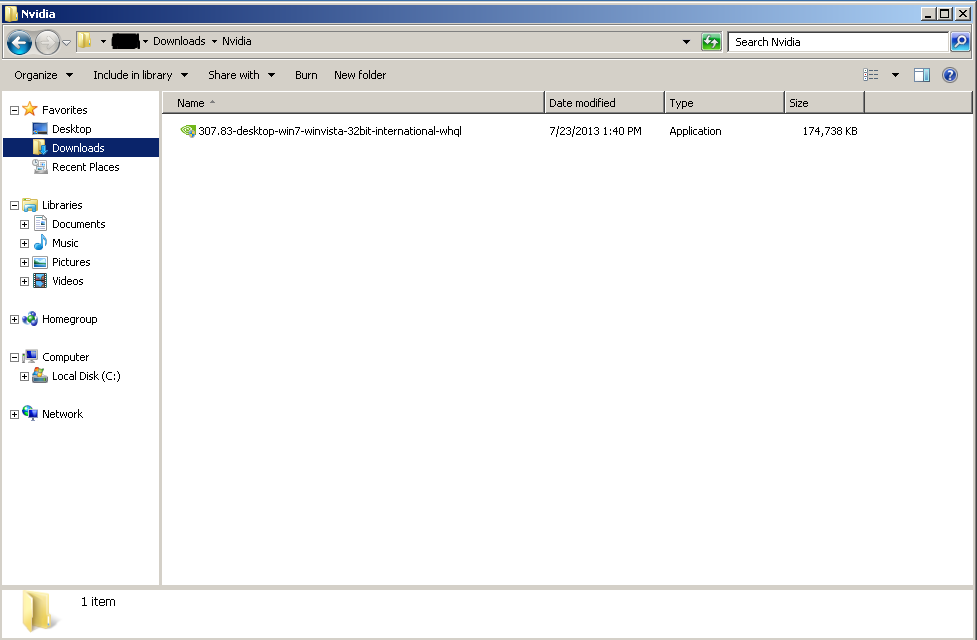
Task: Open the Share with menu
Action: tap(242, 75)
